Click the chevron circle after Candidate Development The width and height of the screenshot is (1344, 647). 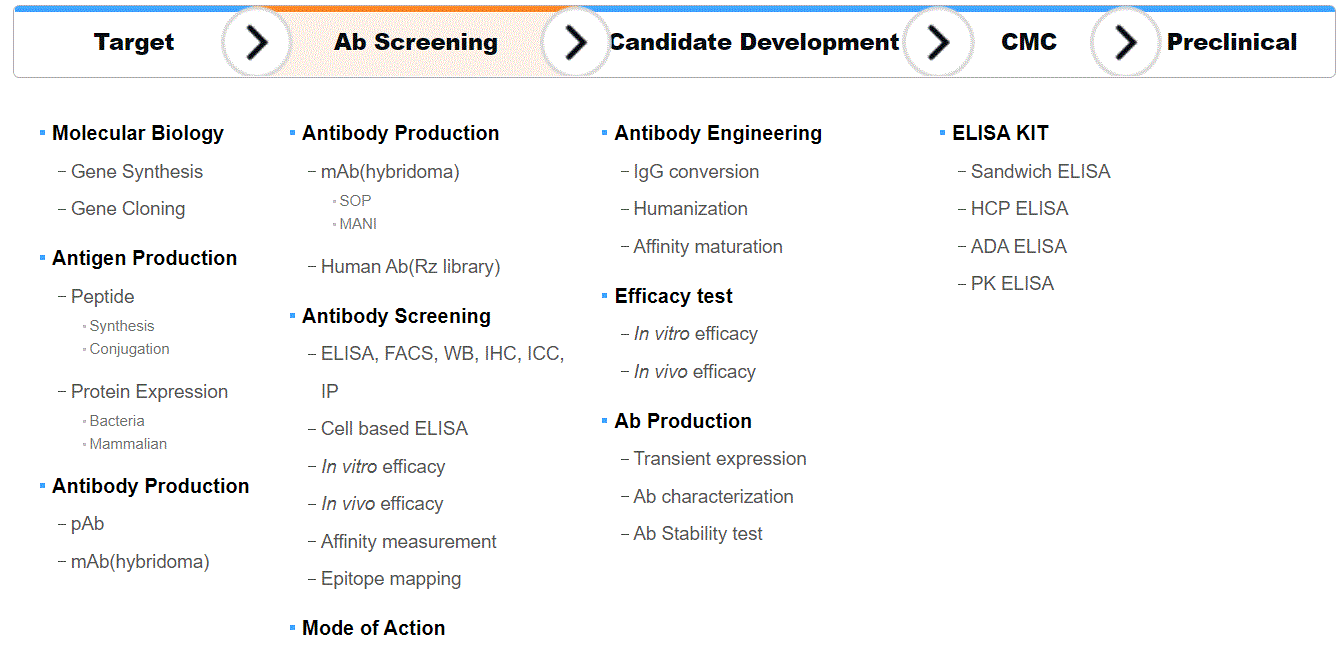(938, 42)
